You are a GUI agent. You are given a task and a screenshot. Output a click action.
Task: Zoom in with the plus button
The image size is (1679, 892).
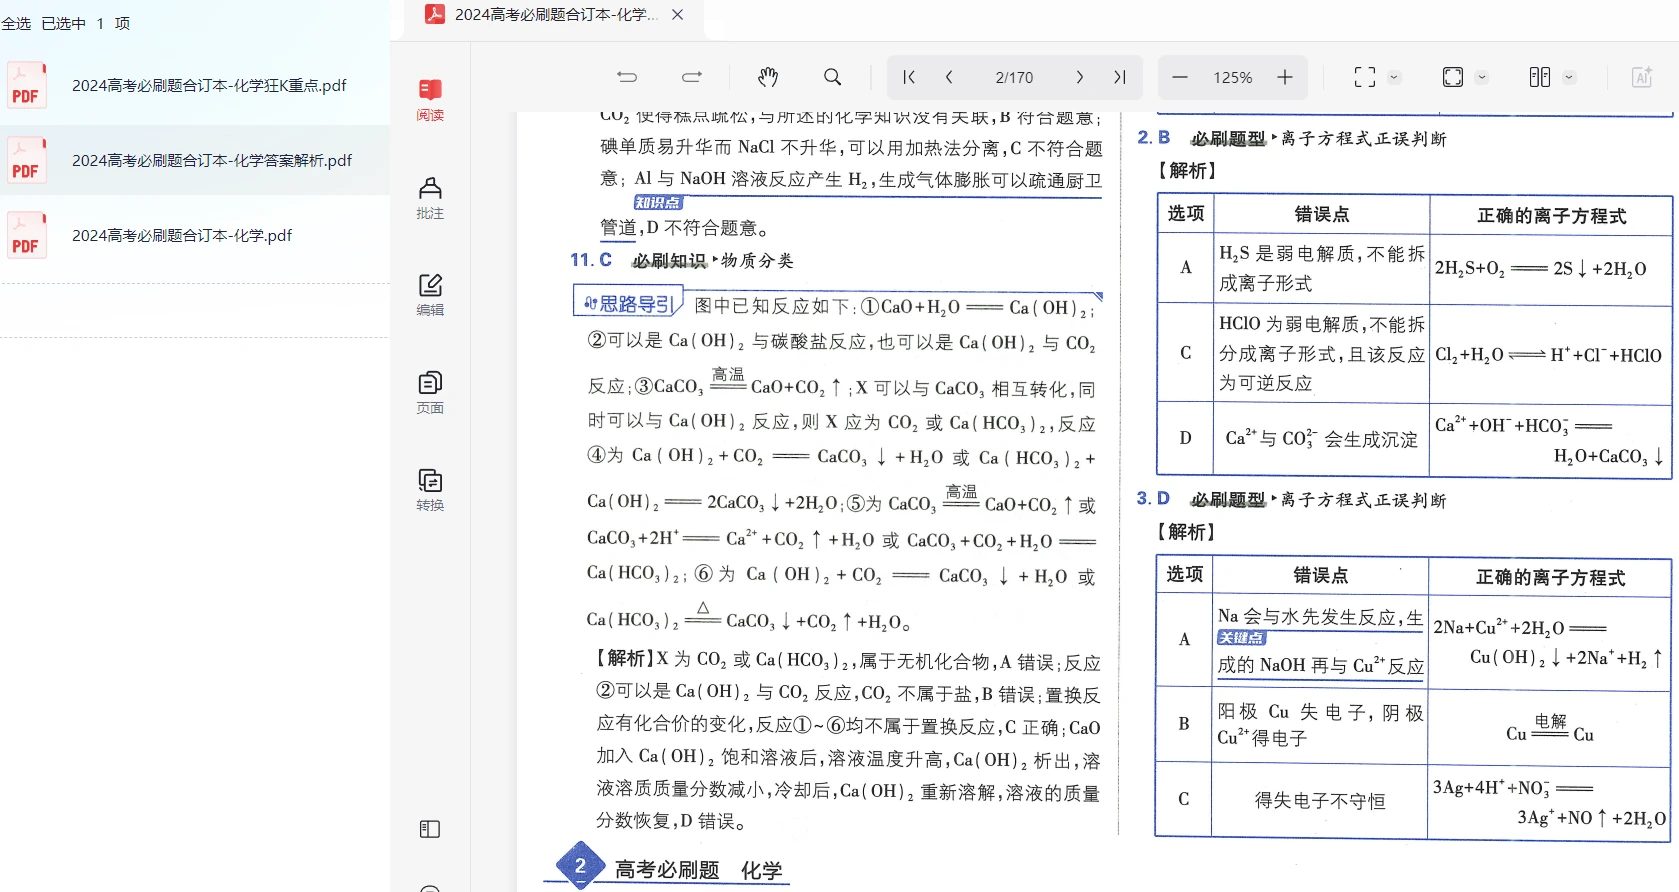pos(1285,77)
